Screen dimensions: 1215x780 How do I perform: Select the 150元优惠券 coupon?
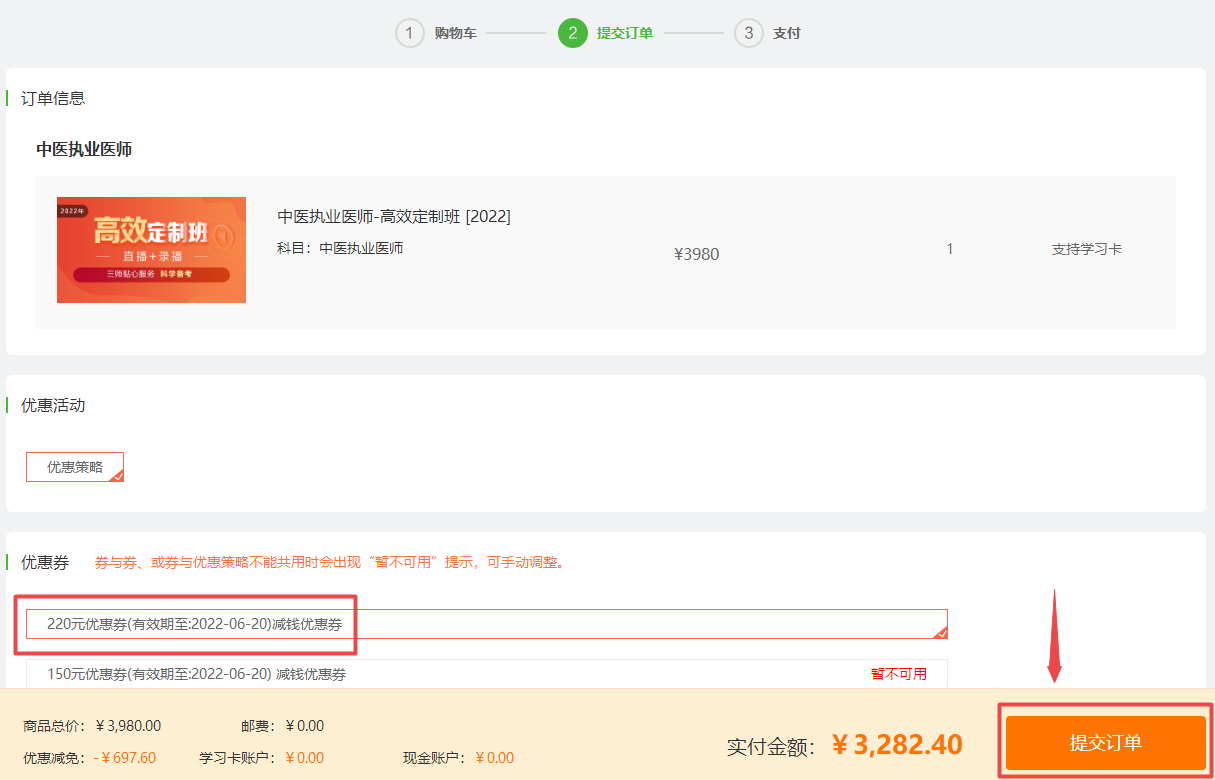point(196,674)
